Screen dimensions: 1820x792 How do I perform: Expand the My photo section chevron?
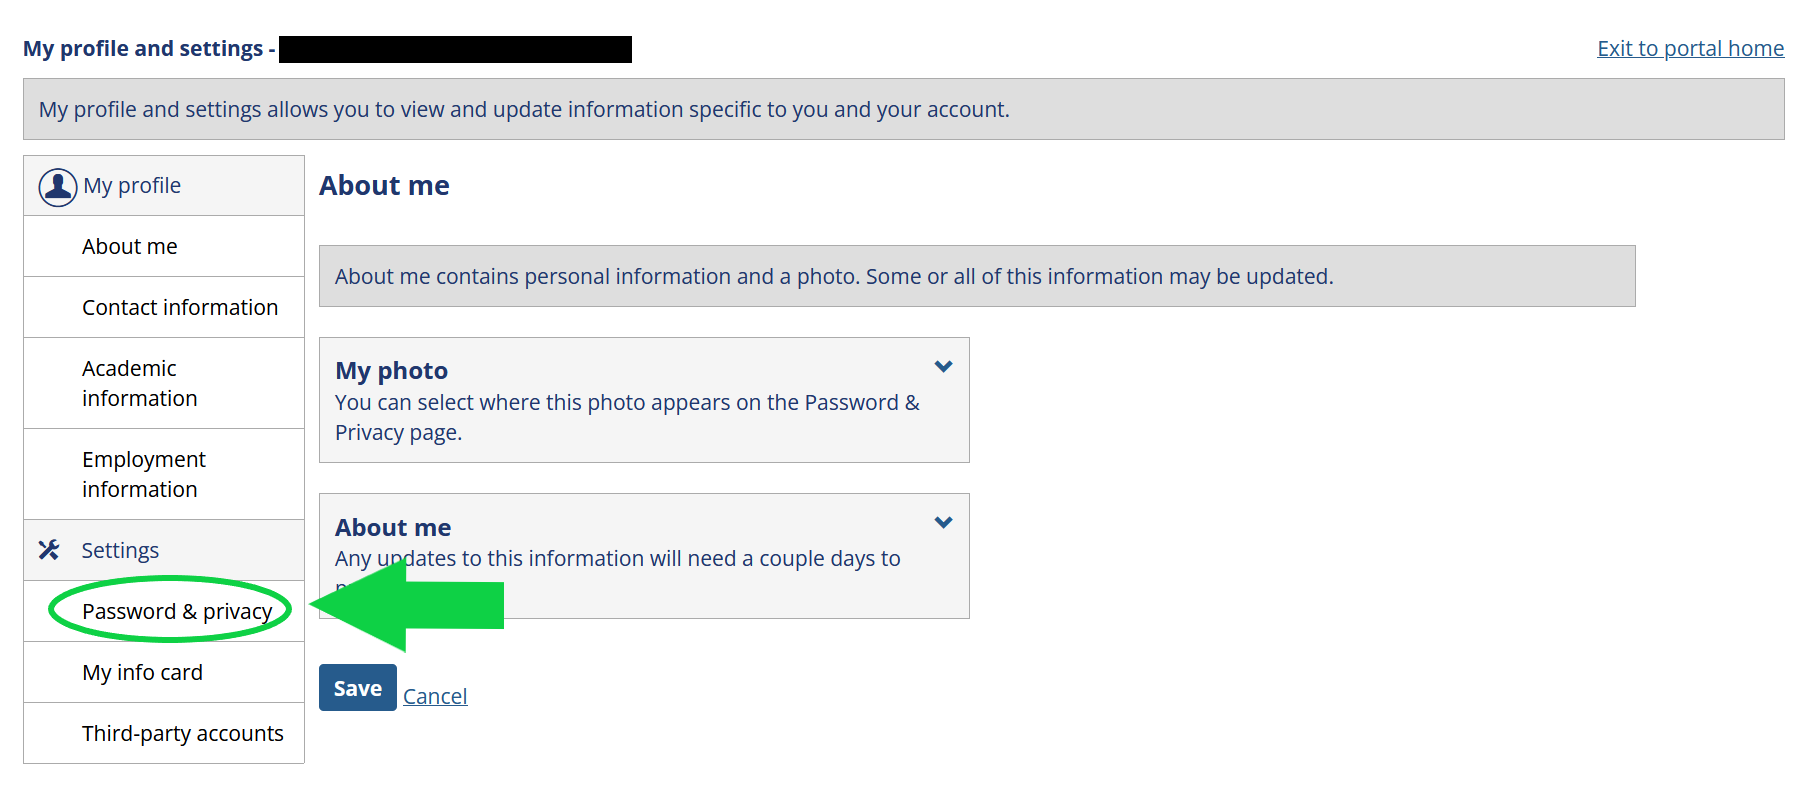(x=943, y=367)
